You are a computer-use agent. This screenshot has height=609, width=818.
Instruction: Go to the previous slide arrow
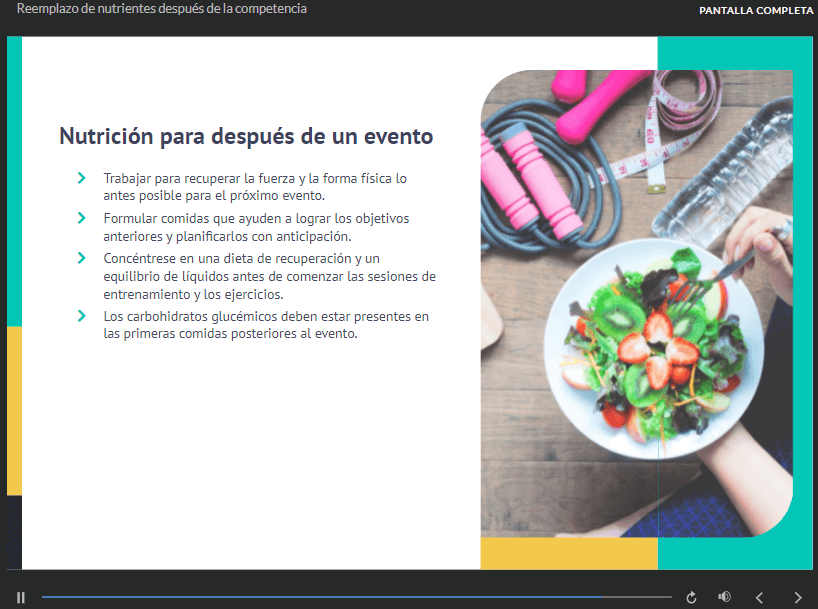point(759,597)
